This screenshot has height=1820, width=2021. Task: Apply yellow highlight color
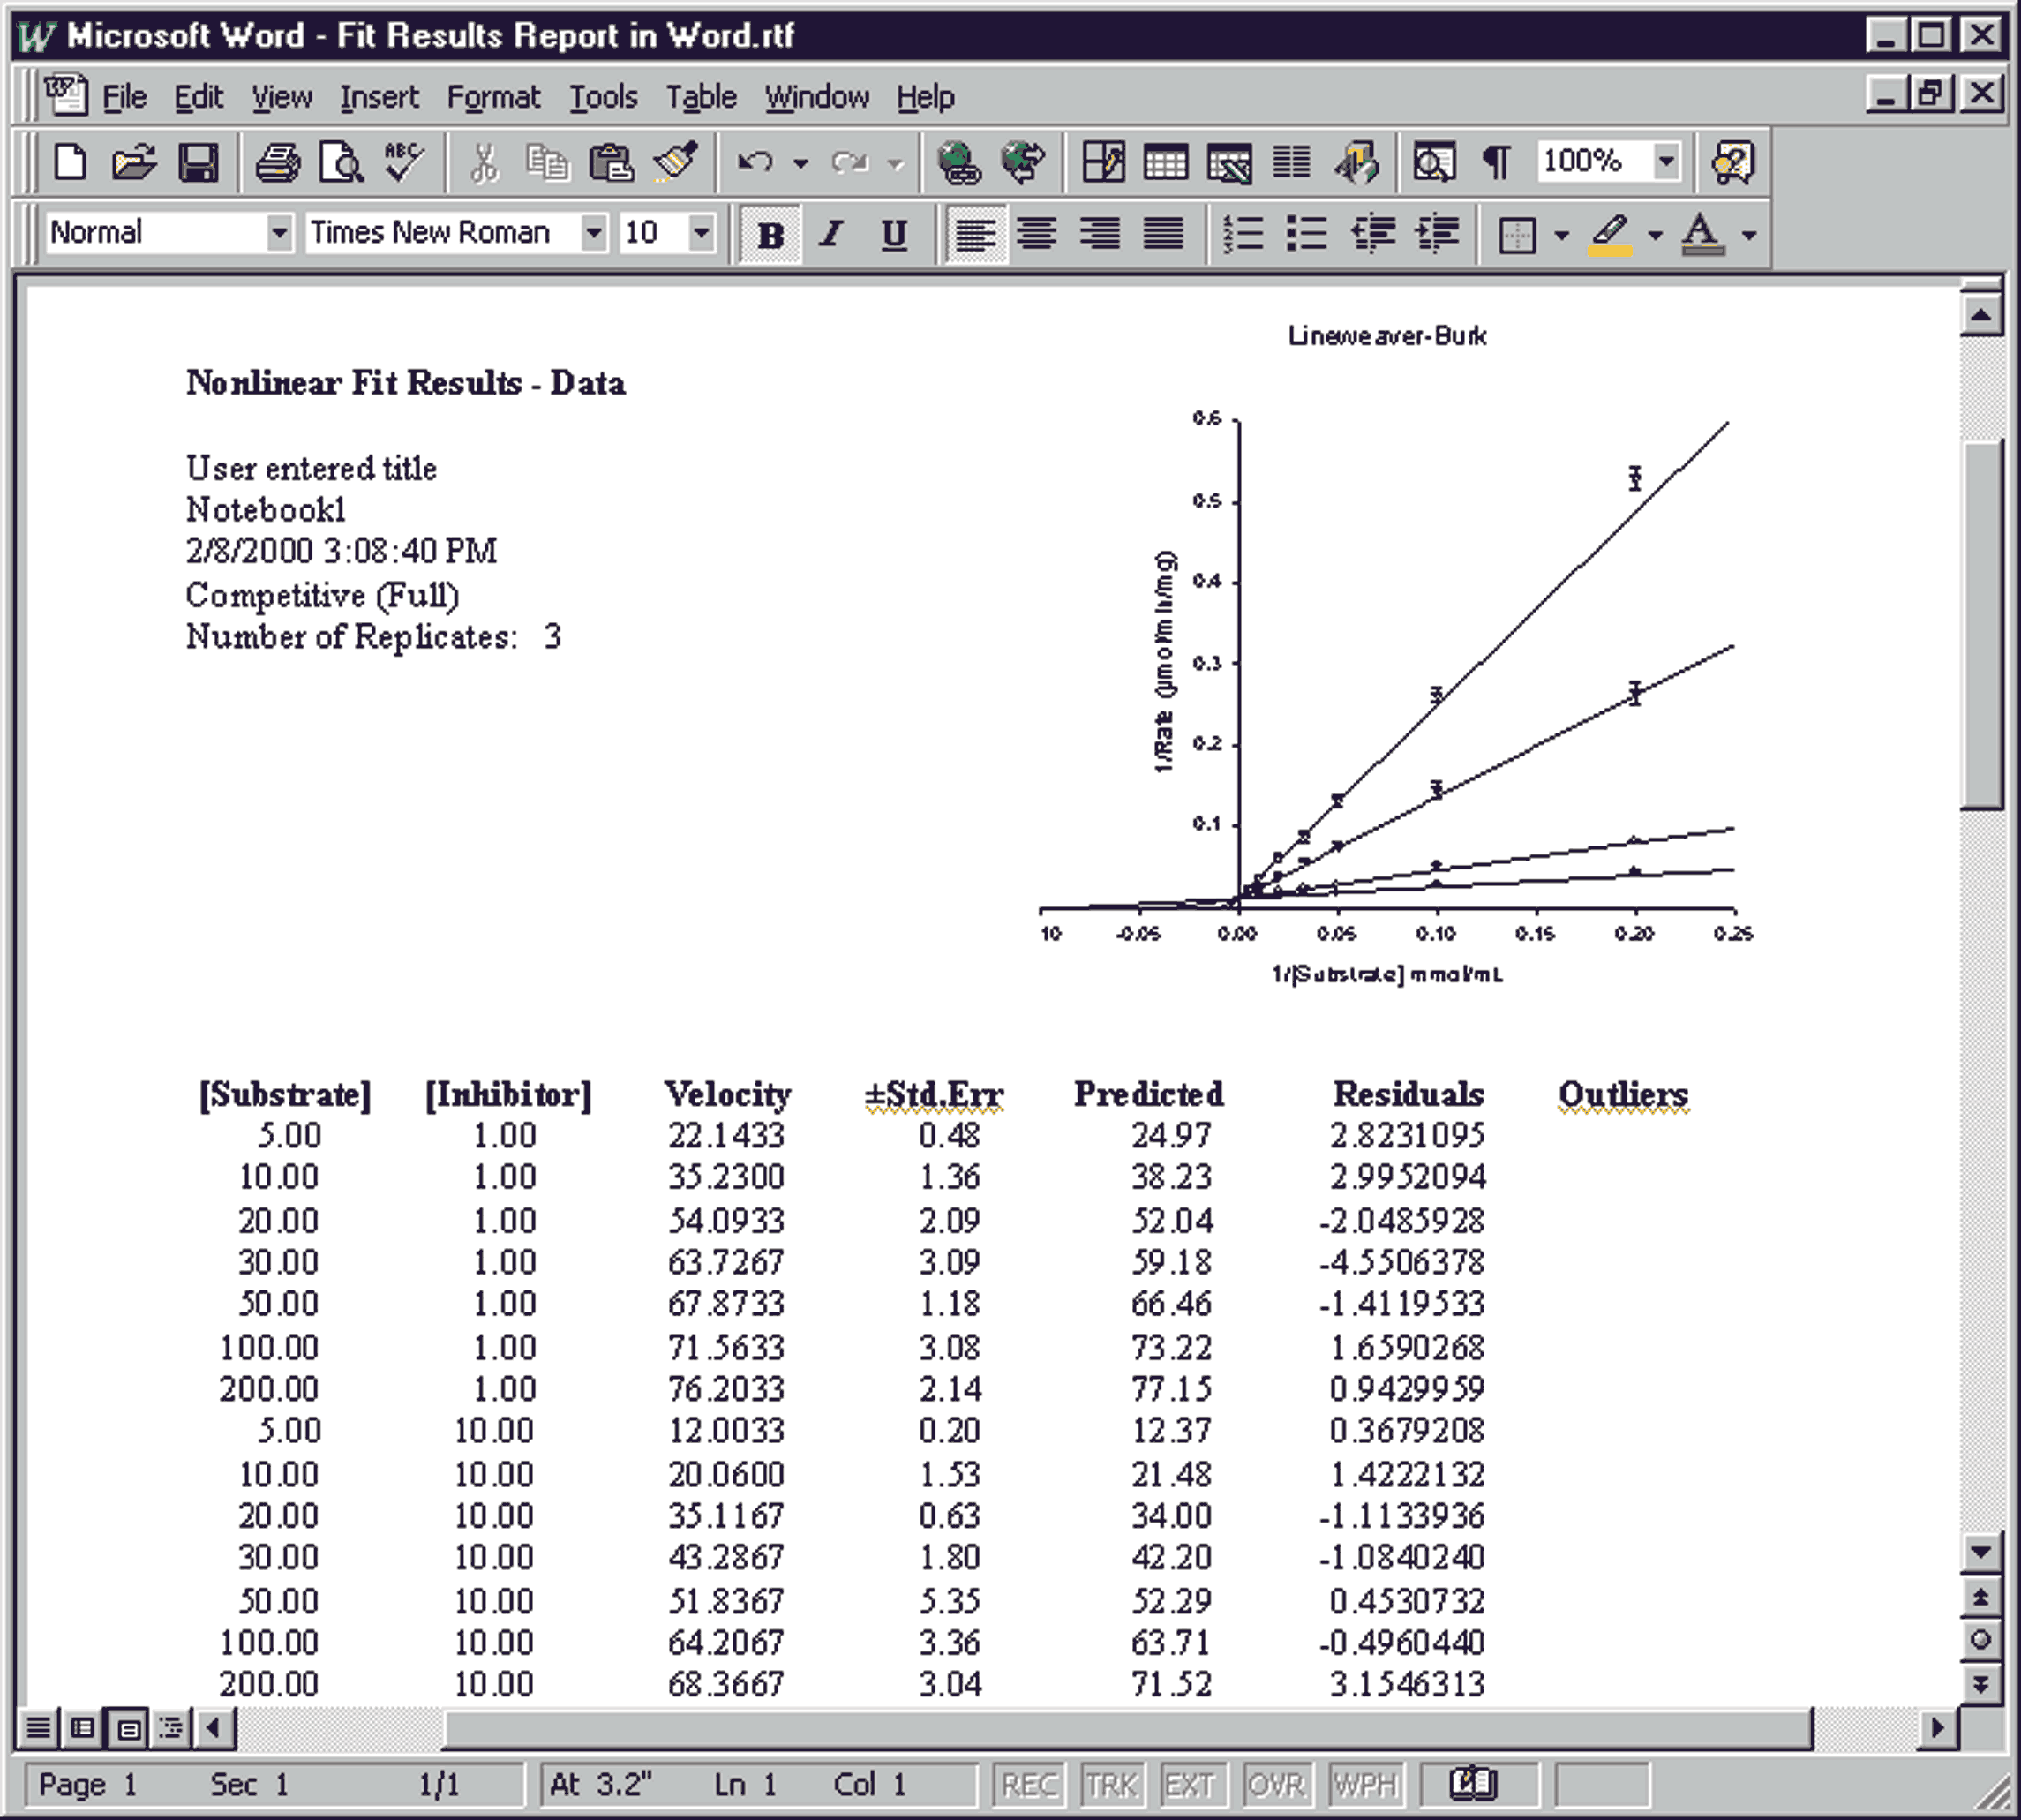(x=1610, y=236)
